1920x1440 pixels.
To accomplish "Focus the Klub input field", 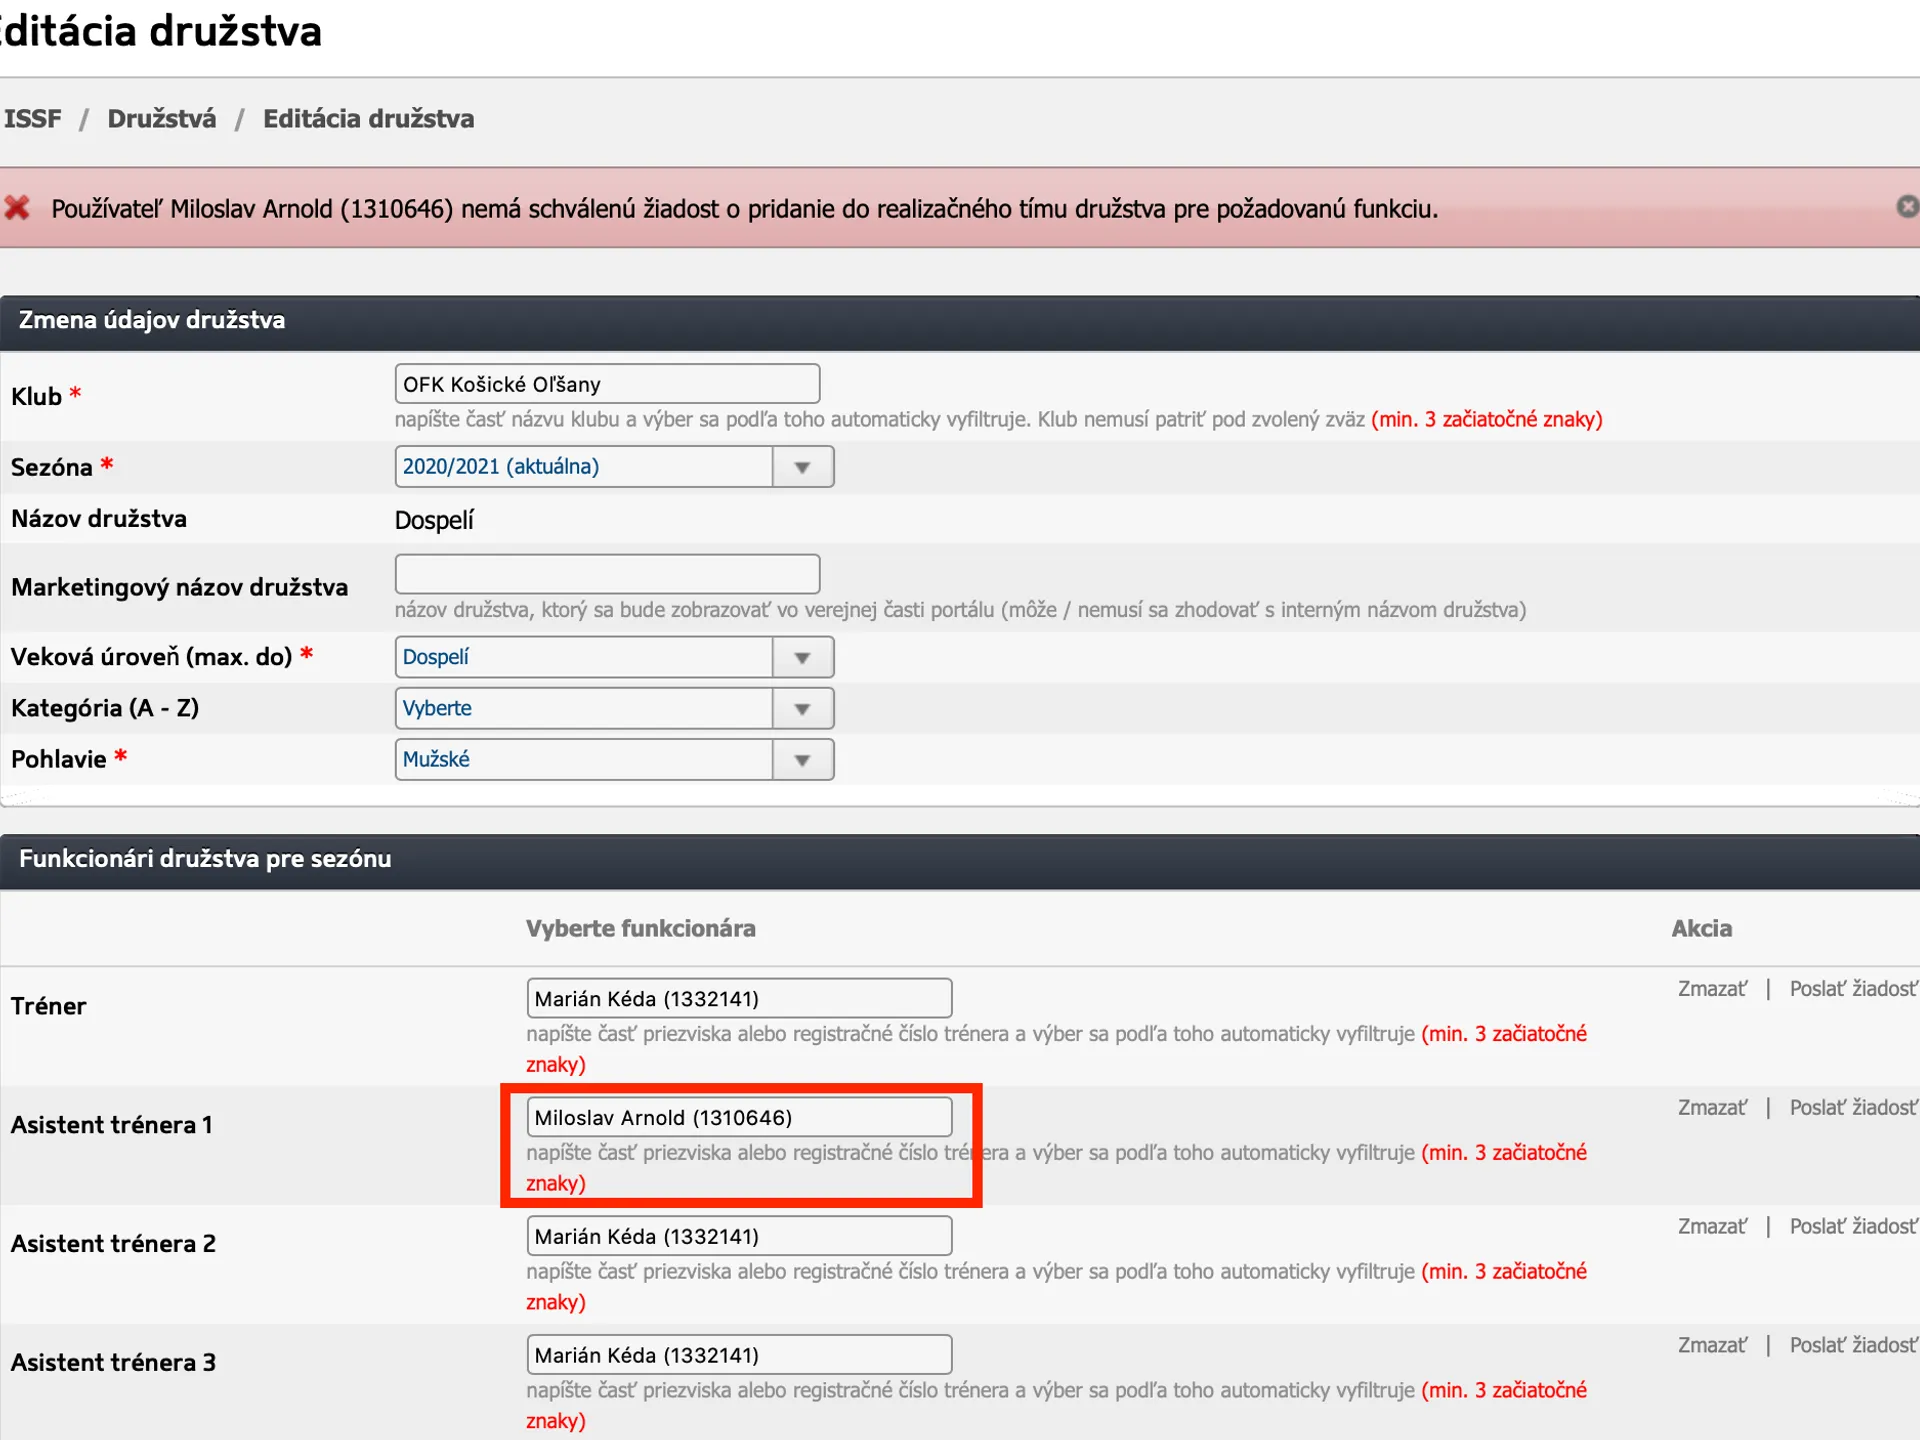I will (x=607, y=384).
